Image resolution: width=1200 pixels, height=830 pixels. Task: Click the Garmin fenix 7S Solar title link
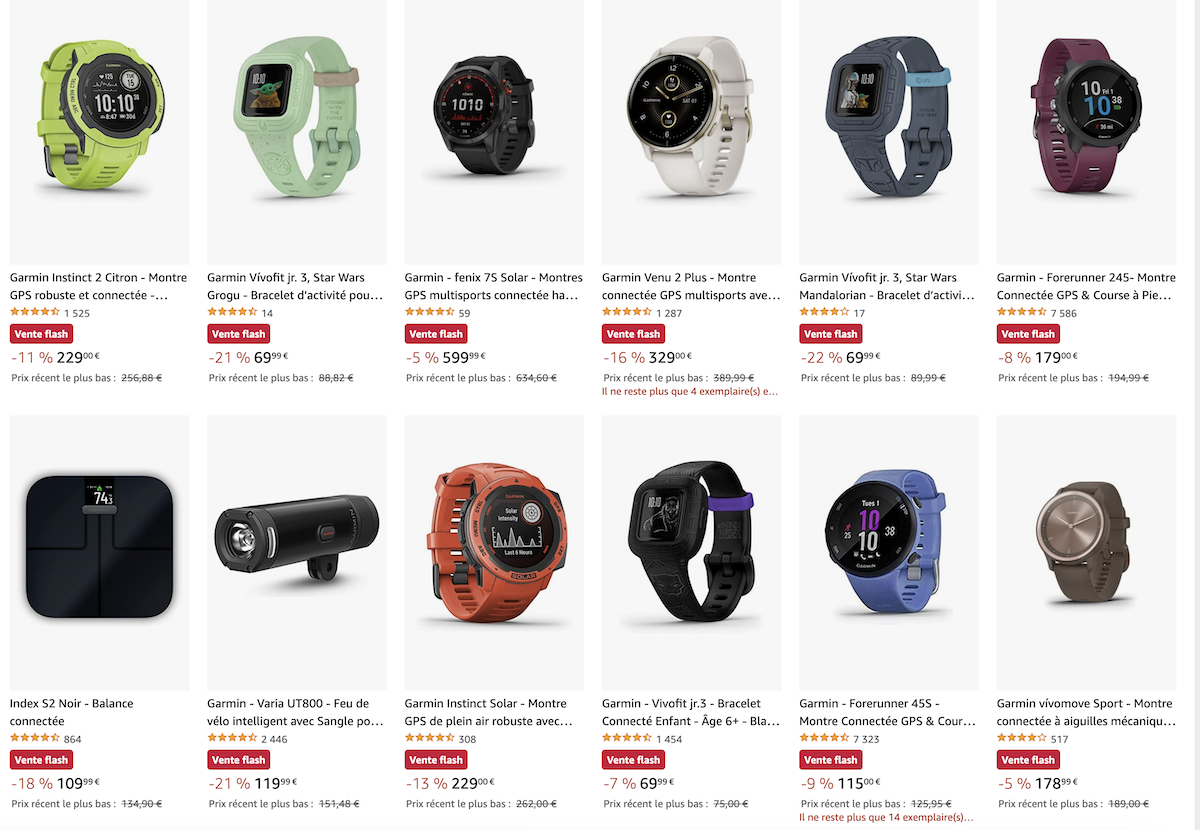[494, 286]
